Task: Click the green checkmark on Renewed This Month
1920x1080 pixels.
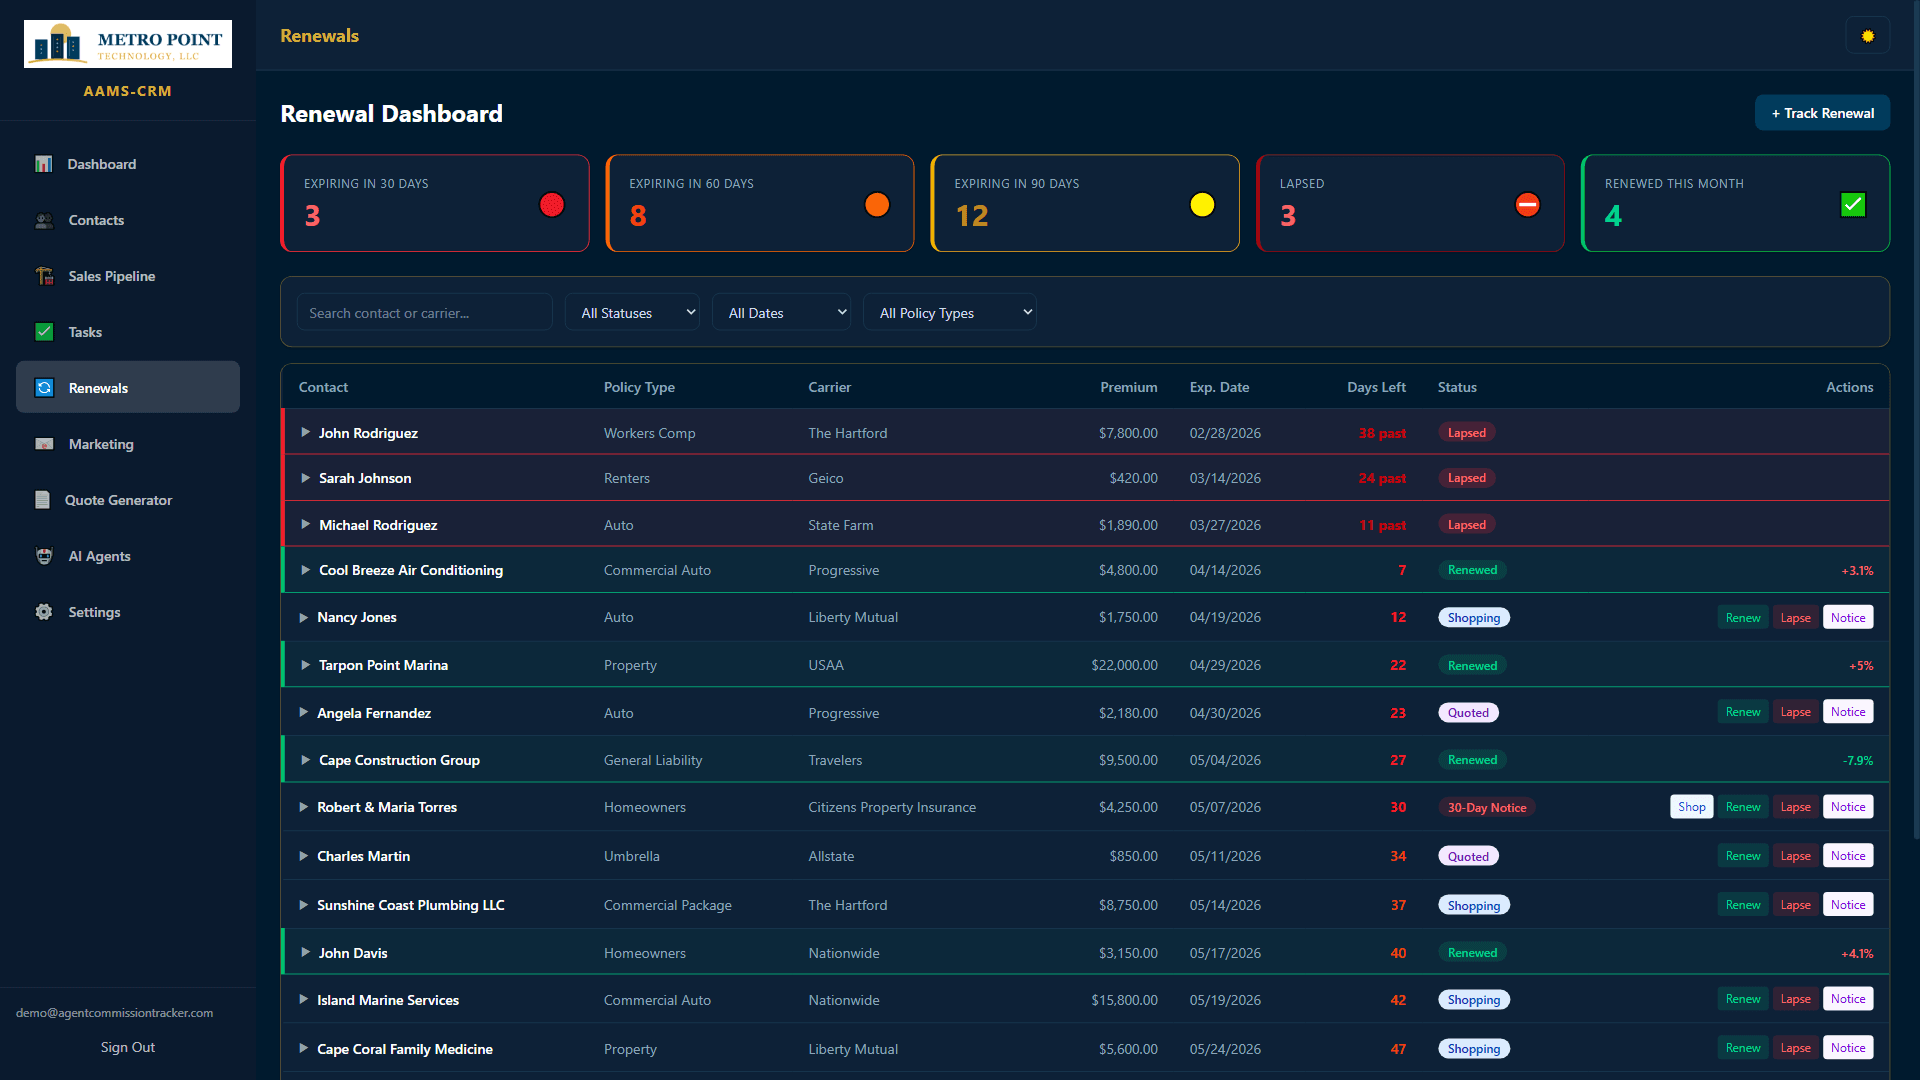Action: (x=1852, y=204)
